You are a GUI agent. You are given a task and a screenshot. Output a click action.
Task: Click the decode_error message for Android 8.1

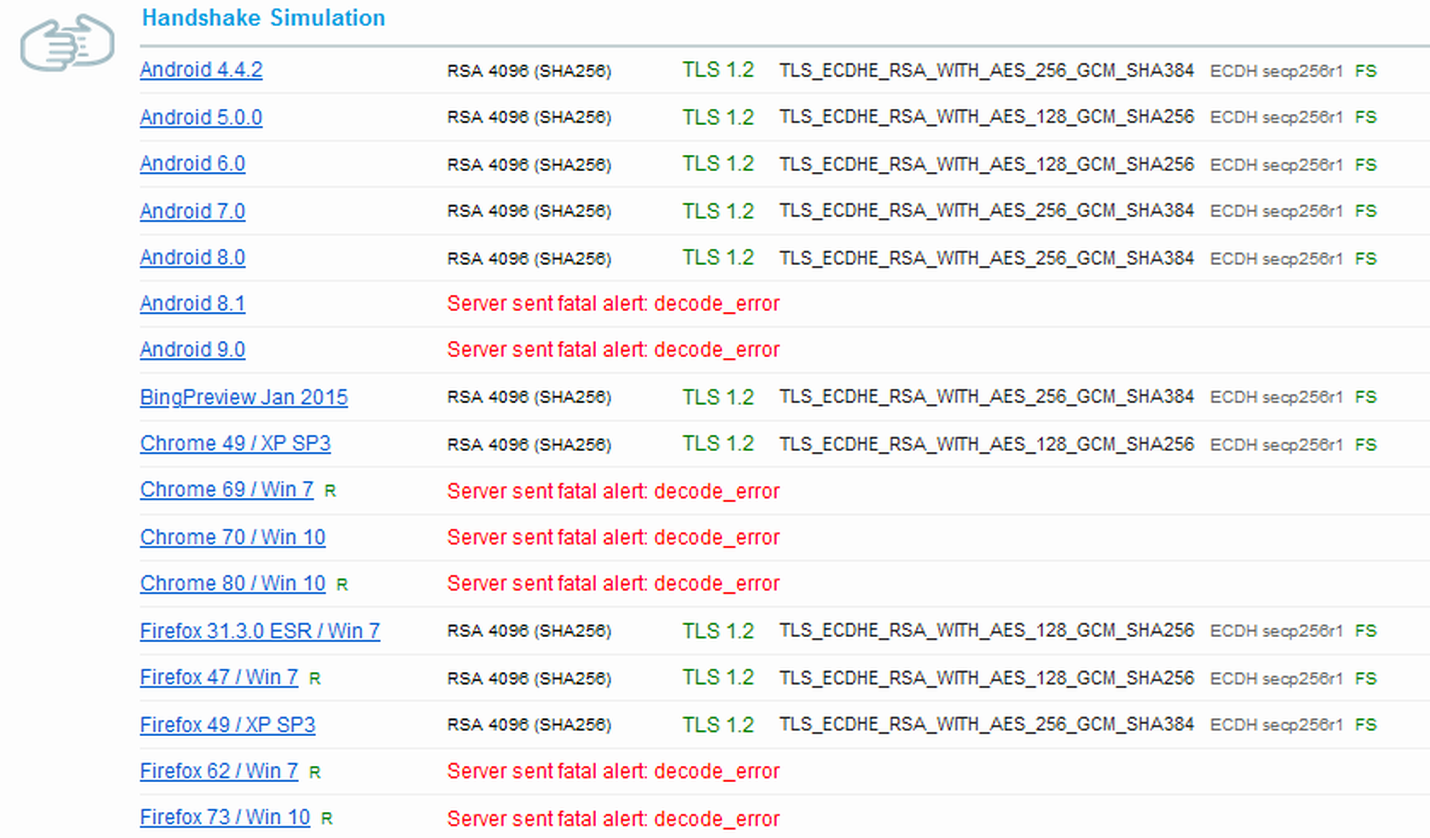[613, 304]
